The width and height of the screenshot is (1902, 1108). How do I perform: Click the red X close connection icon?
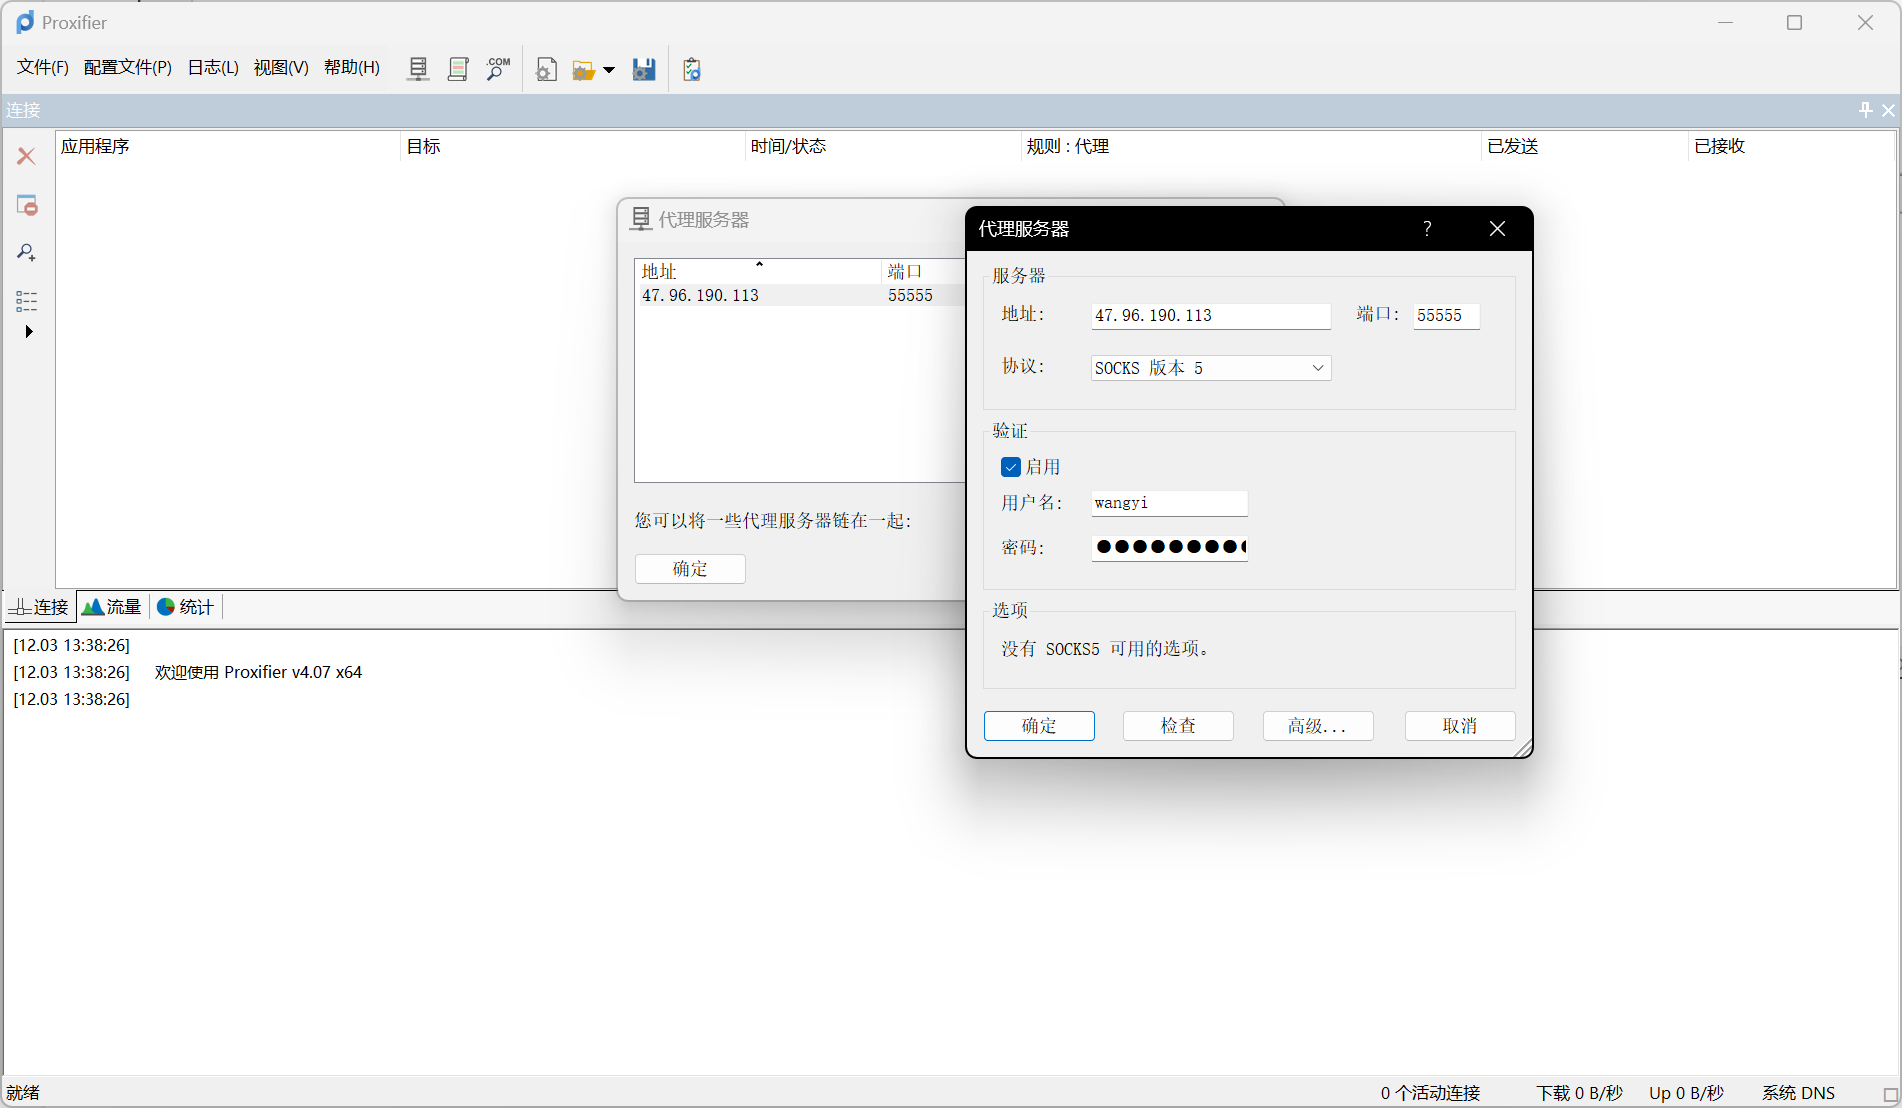[27, 156]
